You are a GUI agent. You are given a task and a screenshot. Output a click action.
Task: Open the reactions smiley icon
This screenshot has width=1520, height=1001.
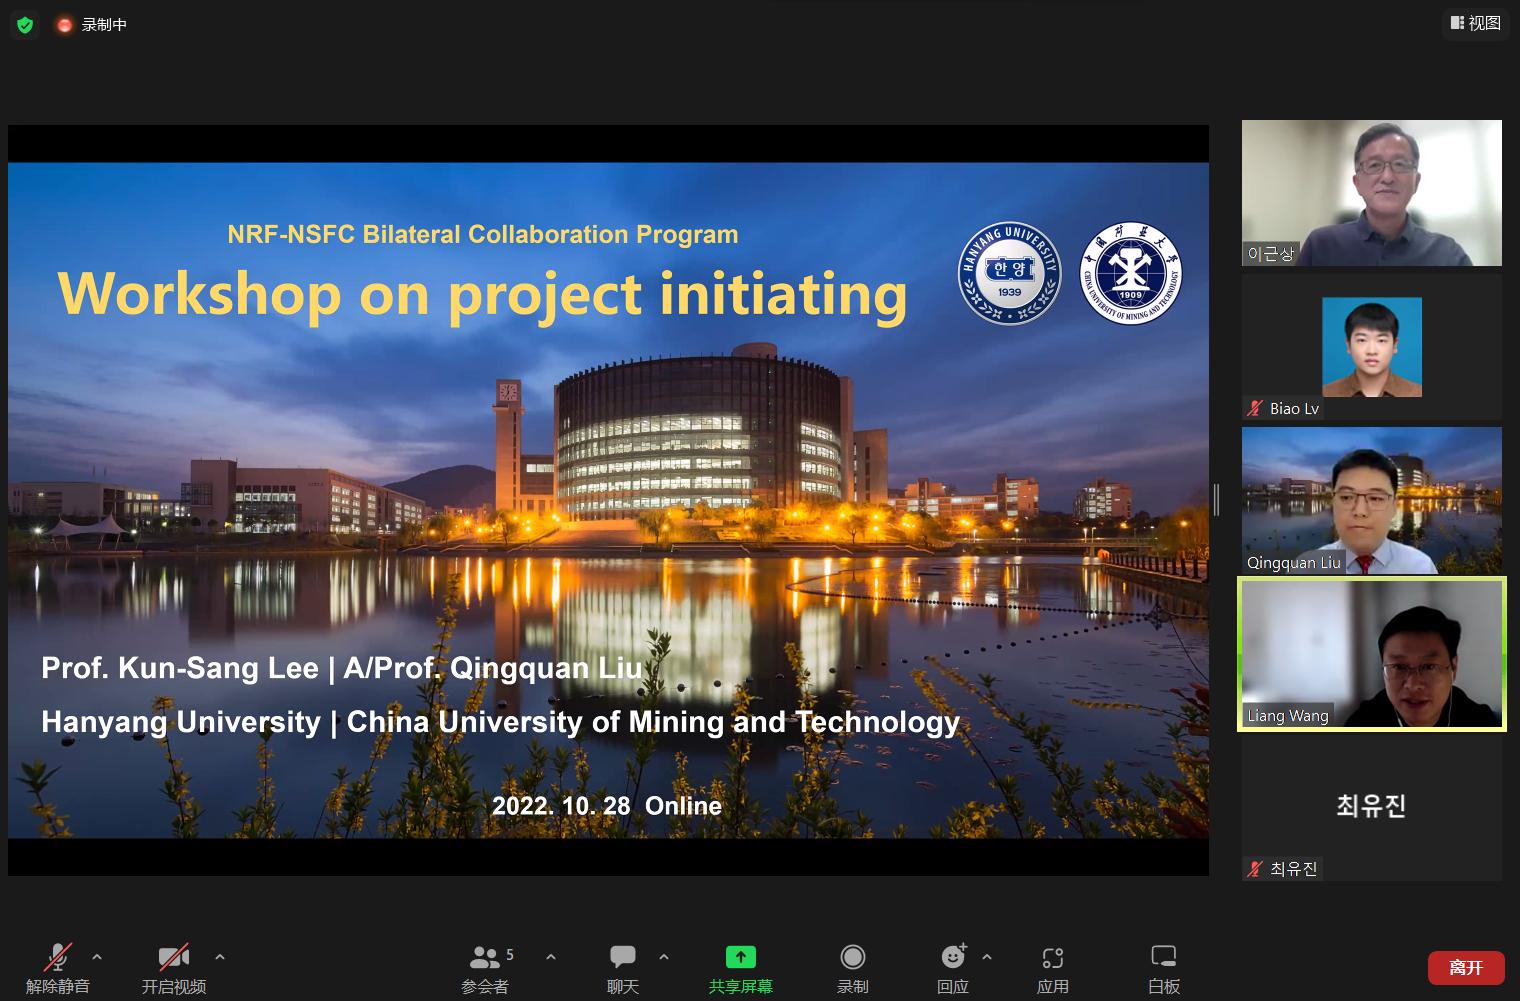pyautogui.click(x=953, y=958)
